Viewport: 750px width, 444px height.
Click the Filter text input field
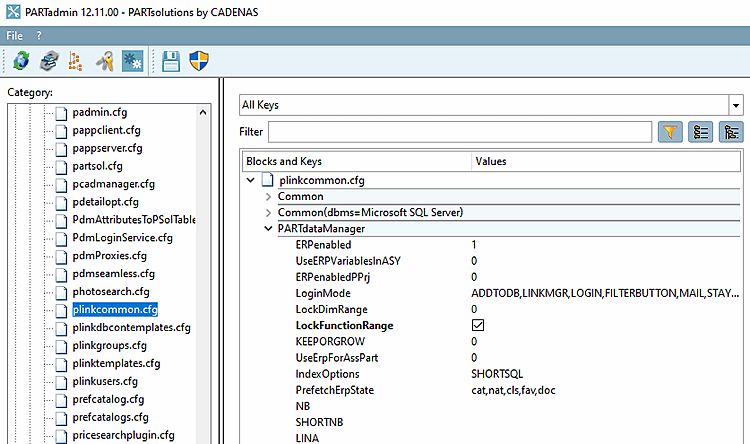point(459,132)
